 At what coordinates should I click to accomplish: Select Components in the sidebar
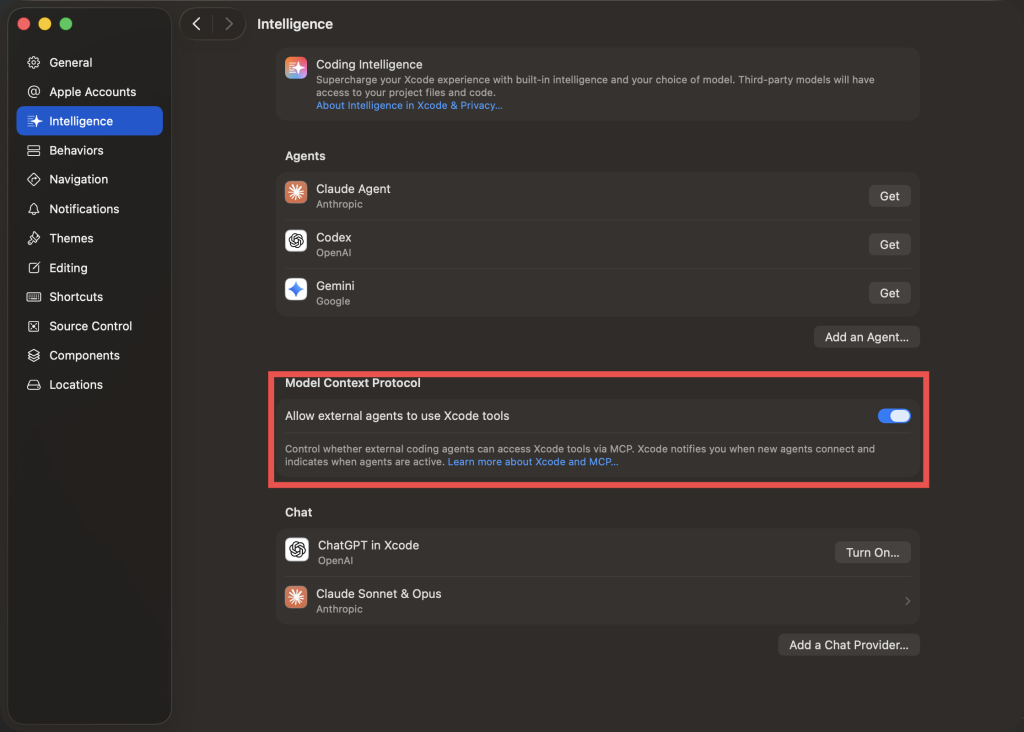pos(89,356)
